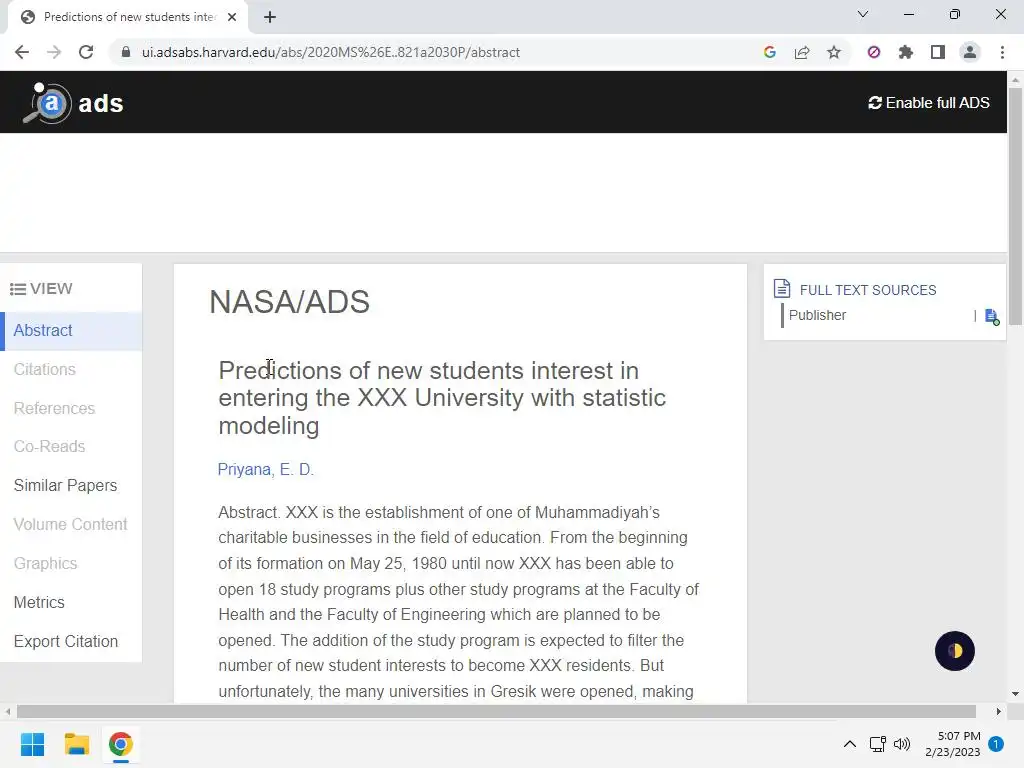Select Volume Content in the View menu

point(71,524)
